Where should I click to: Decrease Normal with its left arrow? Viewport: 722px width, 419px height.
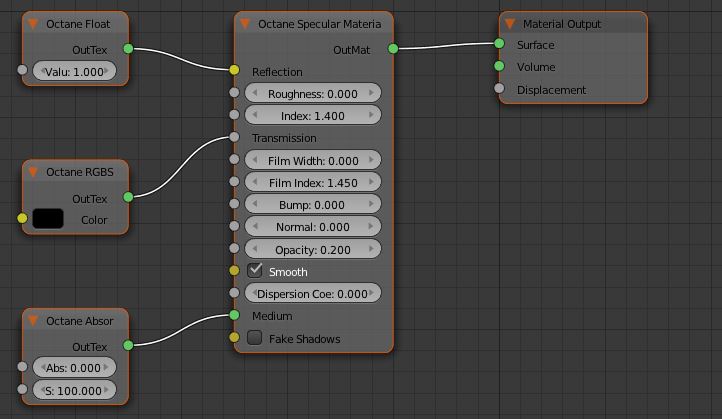[x=255, y=227]
